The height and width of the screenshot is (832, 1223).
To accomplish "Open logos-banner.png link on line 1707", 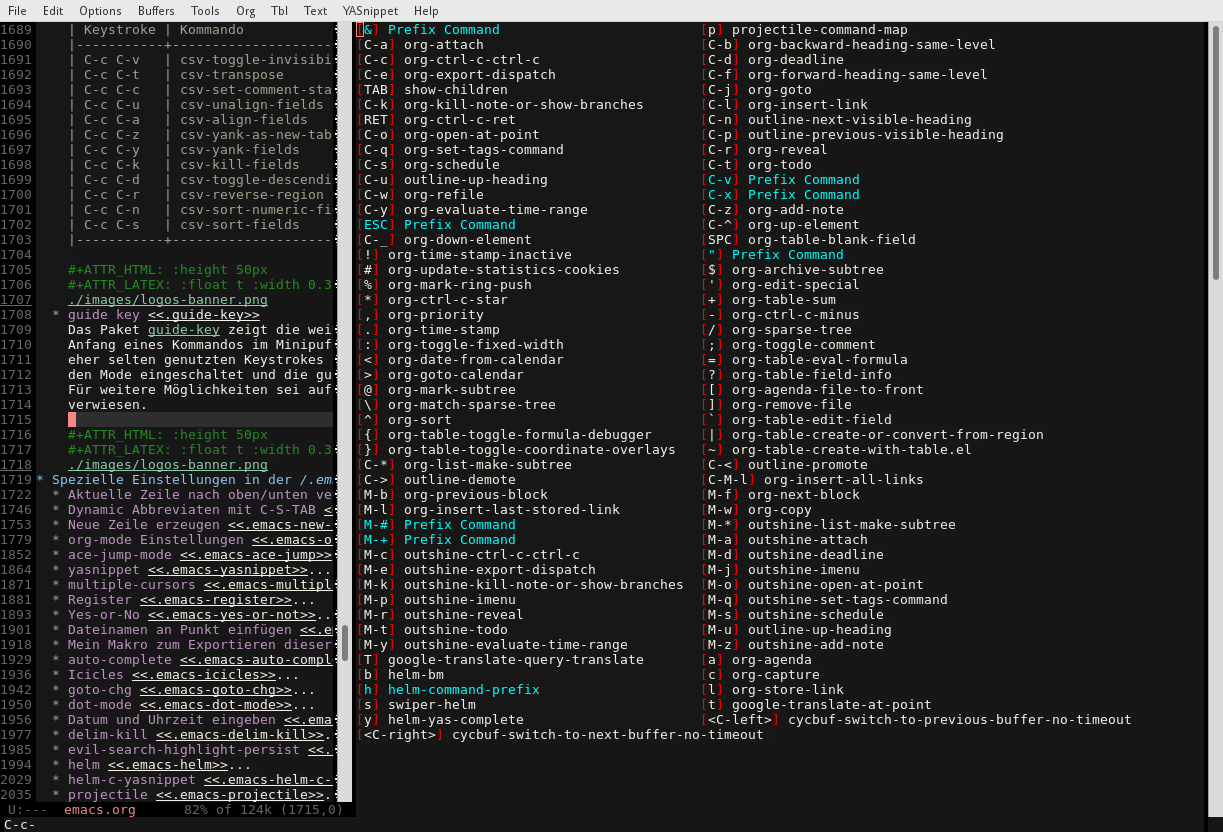I will tap(168, 299).
